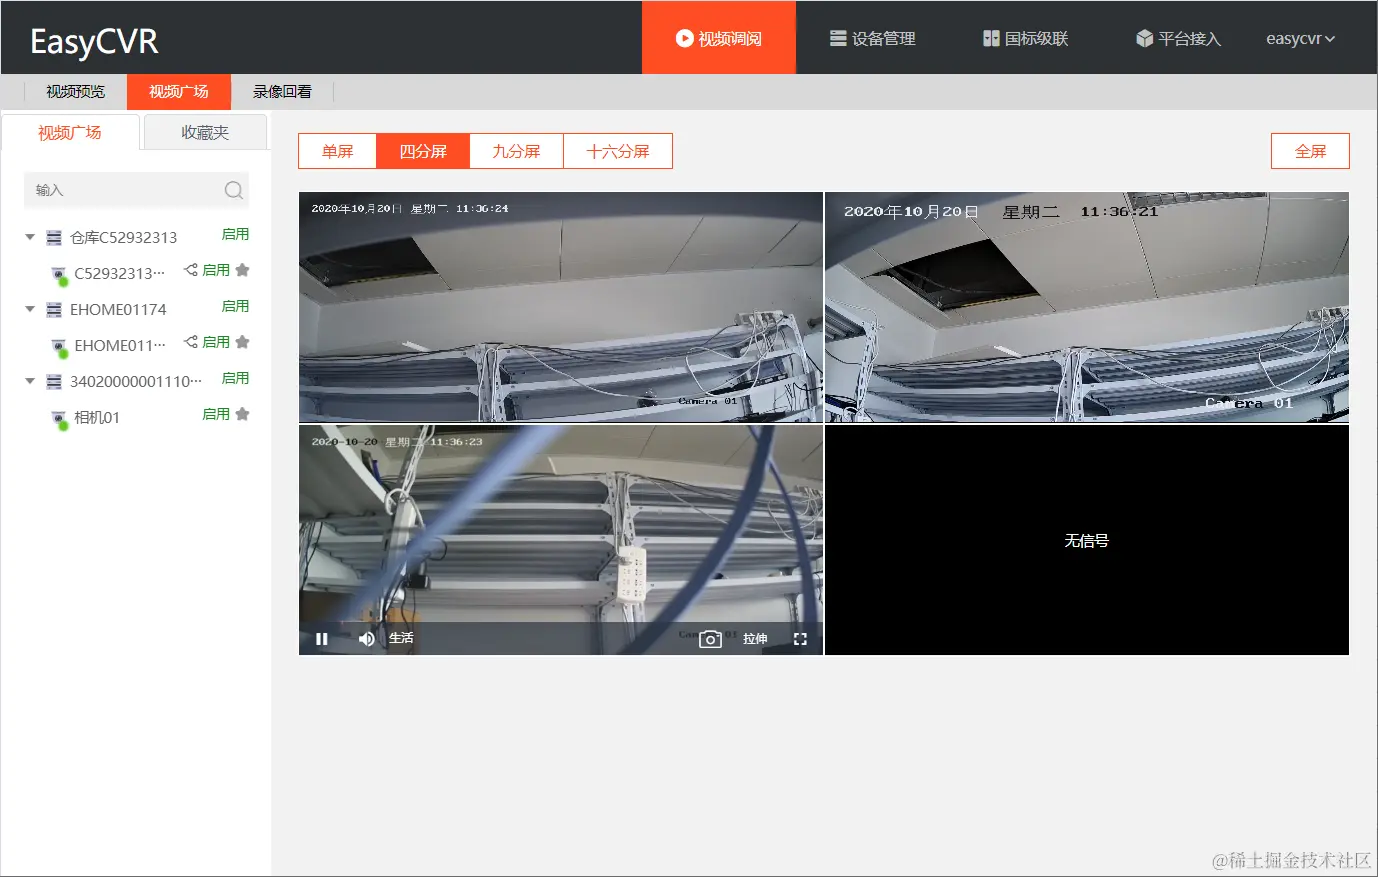Open the easycvr account dropdown
The width and height of the screenshot is (1378, 877).
tap(1299, 38)
